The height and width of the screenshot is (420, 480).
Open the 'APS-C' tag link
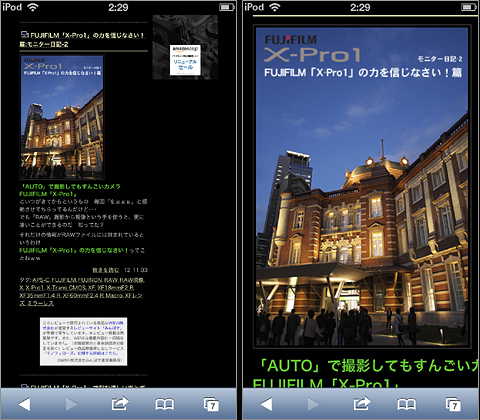[x=41, y=280]
